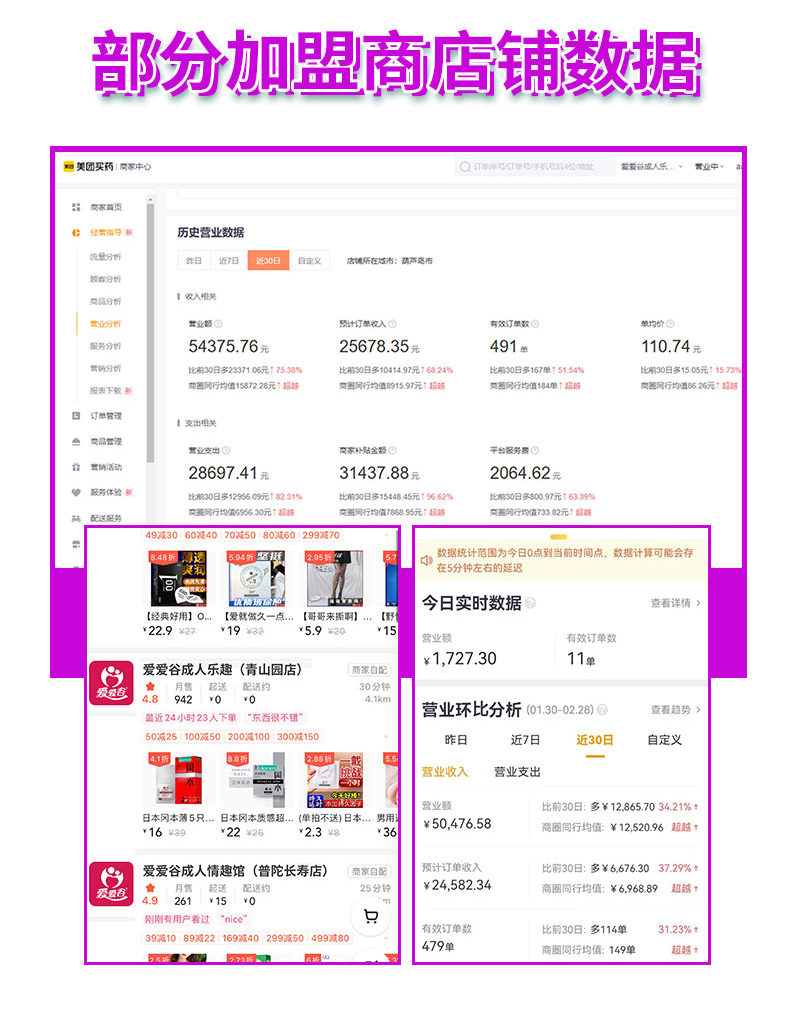Open 流量分析 in sidebar
The image size is (790, 1023).
tap(106, 257)
